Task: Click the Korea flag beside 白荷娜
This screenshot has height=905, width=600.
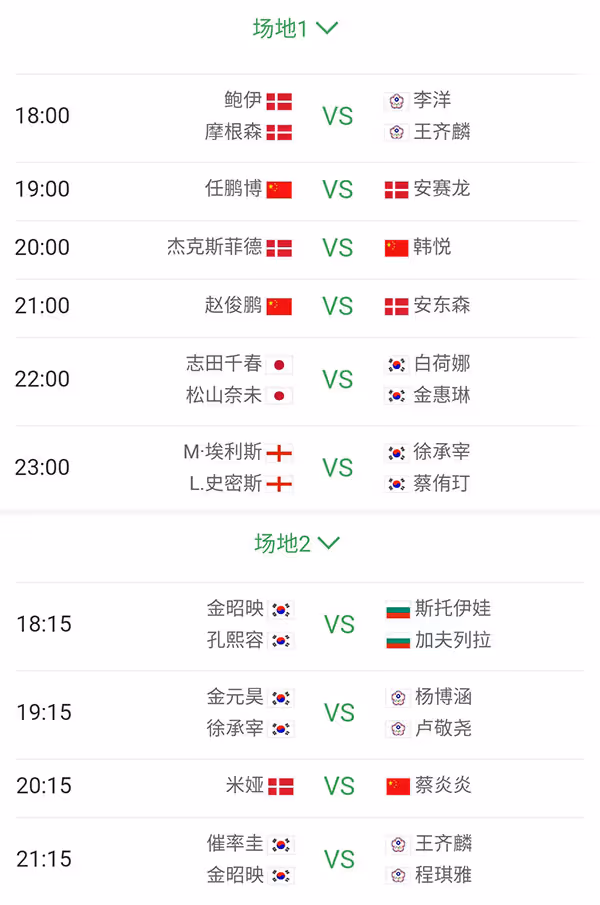Action: click(396, 365)
